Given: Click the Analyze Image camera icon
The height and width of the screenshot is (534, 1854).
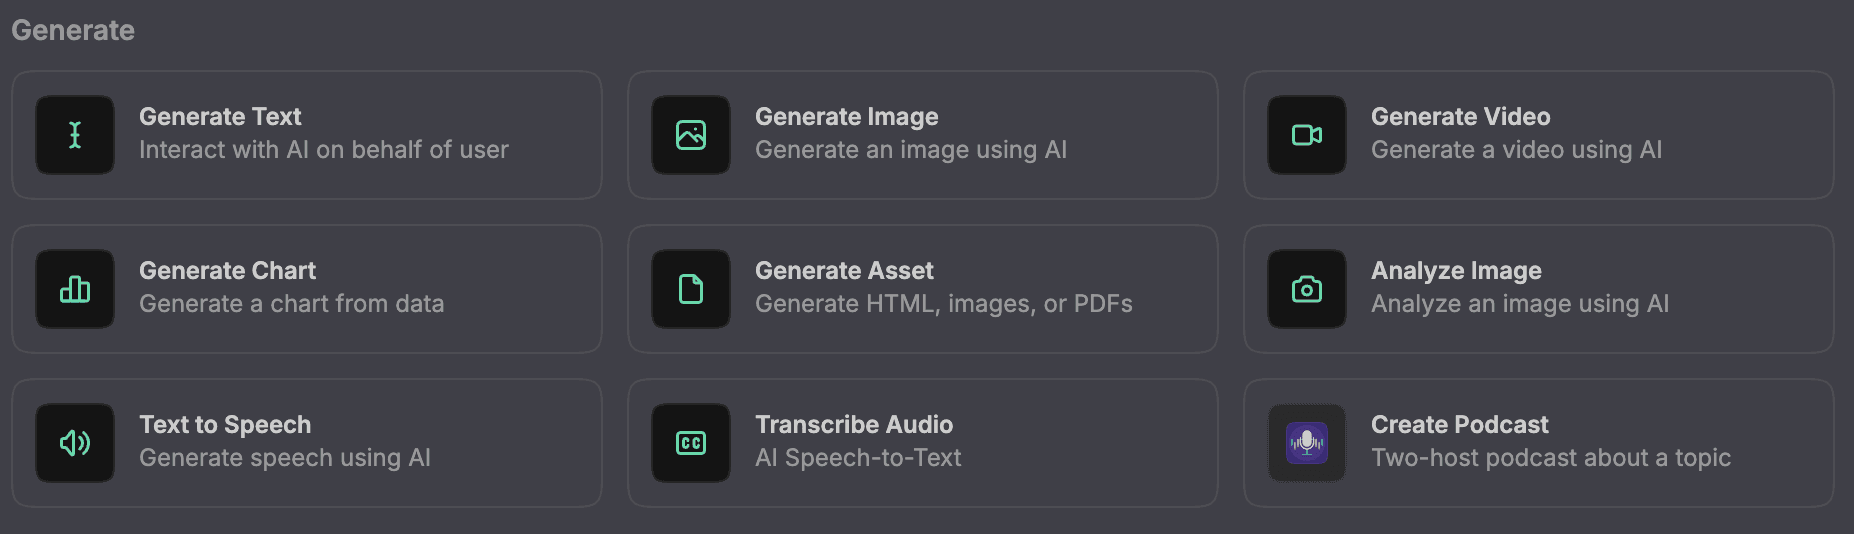Looking at the screenshot, I should [x=1307, y=289].
